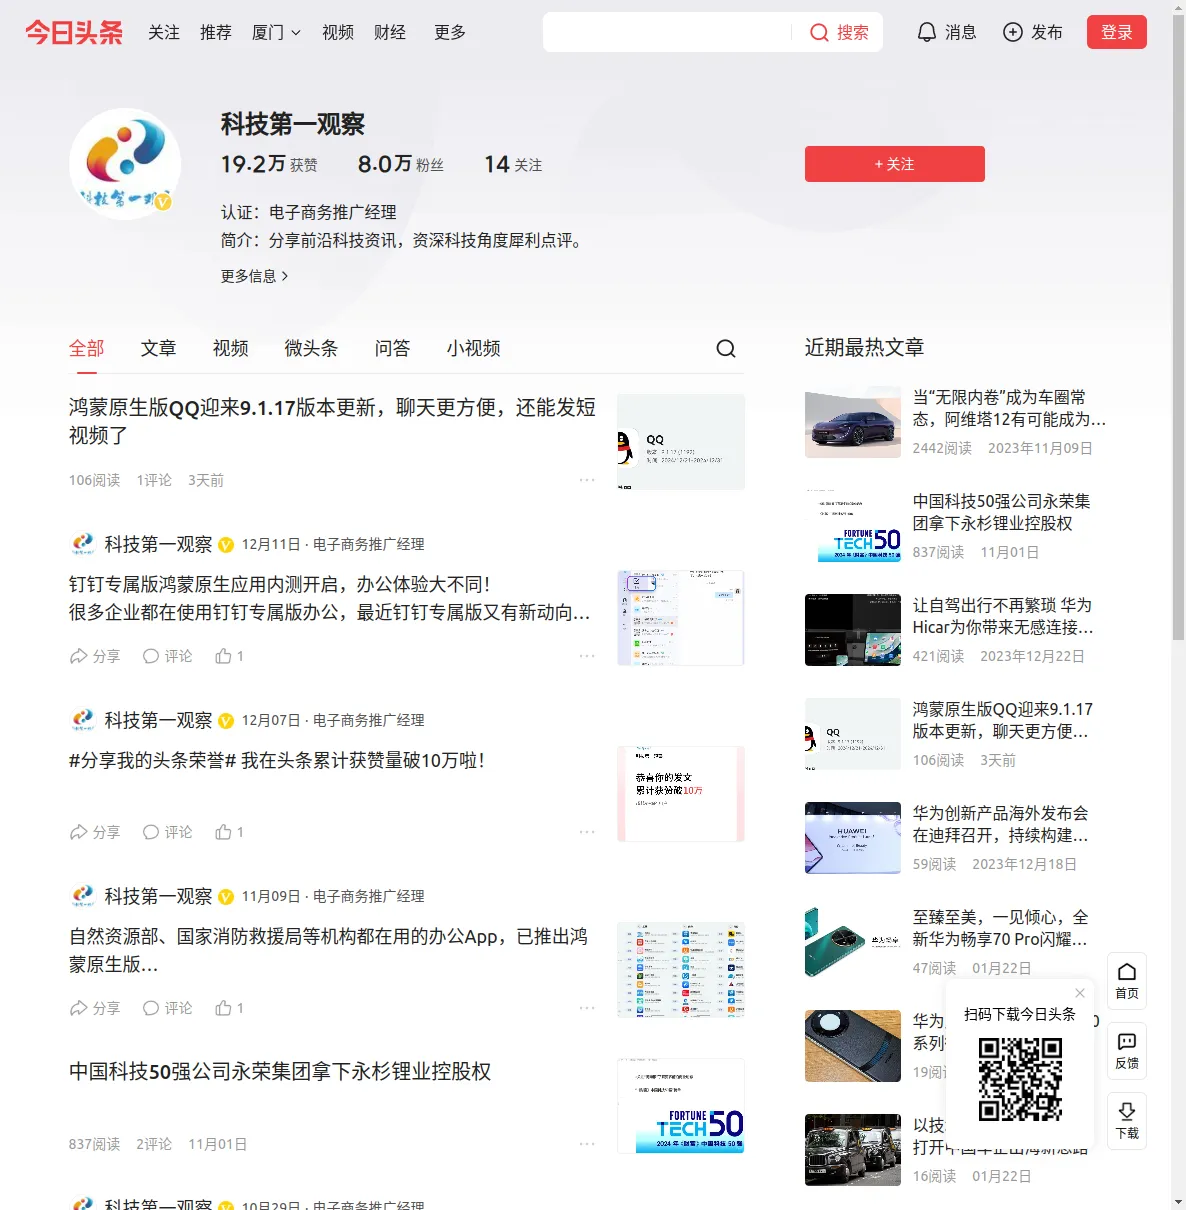Share the 钉钉专属版鸿蒙原生应用 post
This screenshot has height=1210, width=1186.
point(95,656)
